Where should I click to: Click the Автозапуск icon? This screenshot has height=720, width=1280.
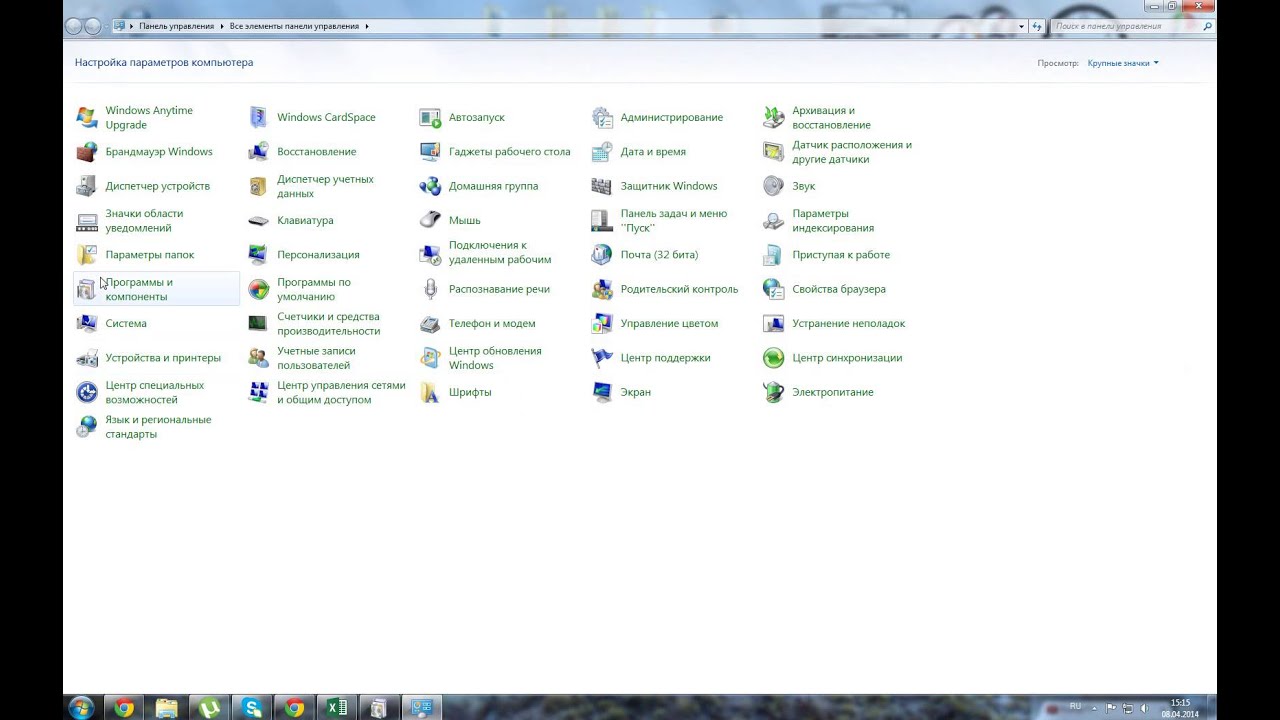click(430, 117)
